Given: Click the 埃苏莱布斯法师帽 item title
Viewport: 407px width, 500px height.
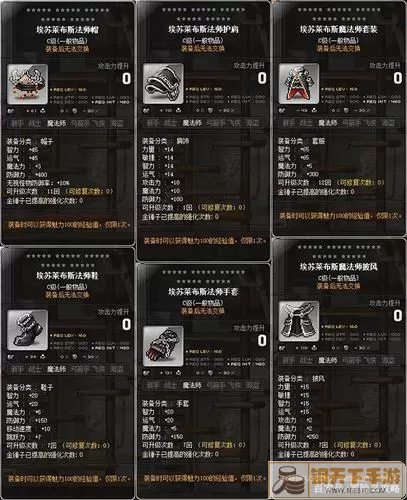Looking at the screenshot, I should 67,30.
